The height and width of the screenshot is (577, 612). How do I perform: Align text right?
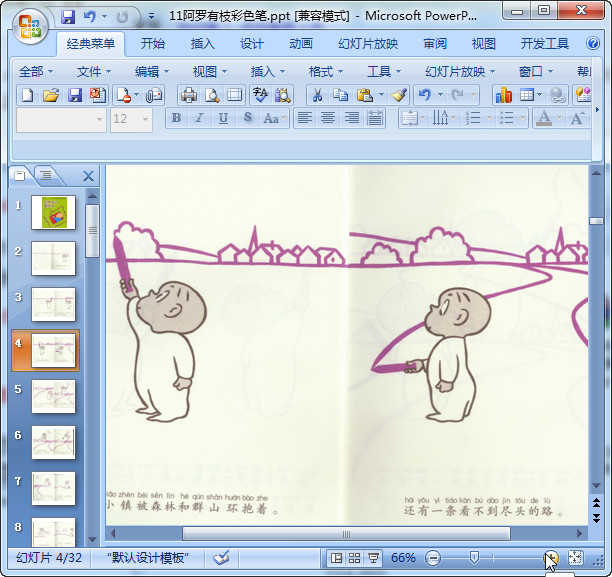coord(352,118)
